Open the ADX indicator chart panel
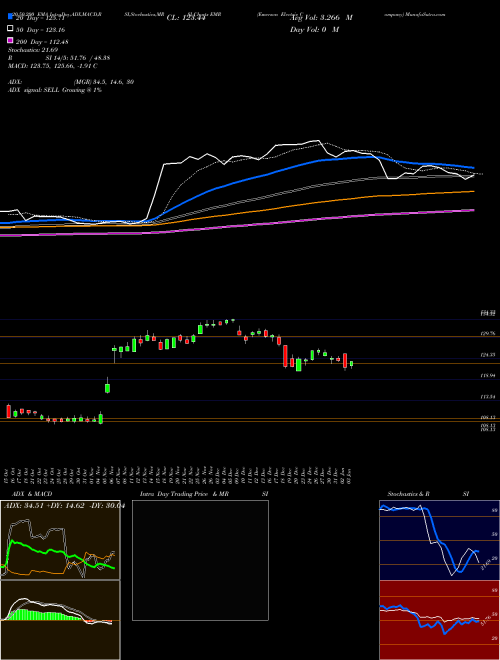This screenshot has height=660, width=500. (x=60, y=540)
